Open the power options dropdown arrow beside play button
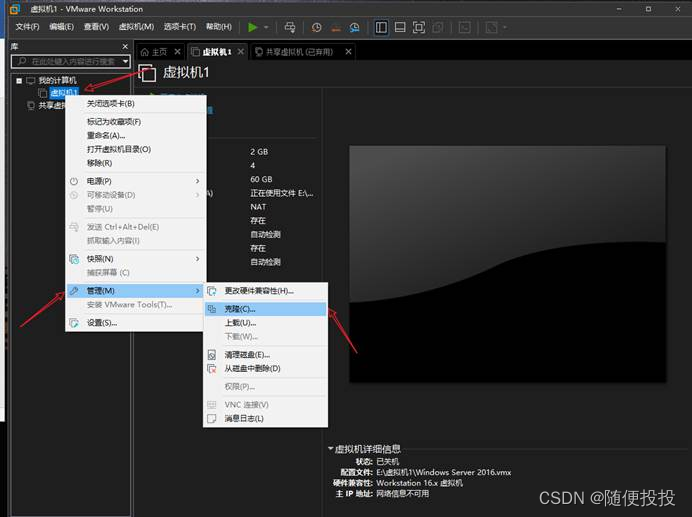The image size is (692, 517). (266, 27)
